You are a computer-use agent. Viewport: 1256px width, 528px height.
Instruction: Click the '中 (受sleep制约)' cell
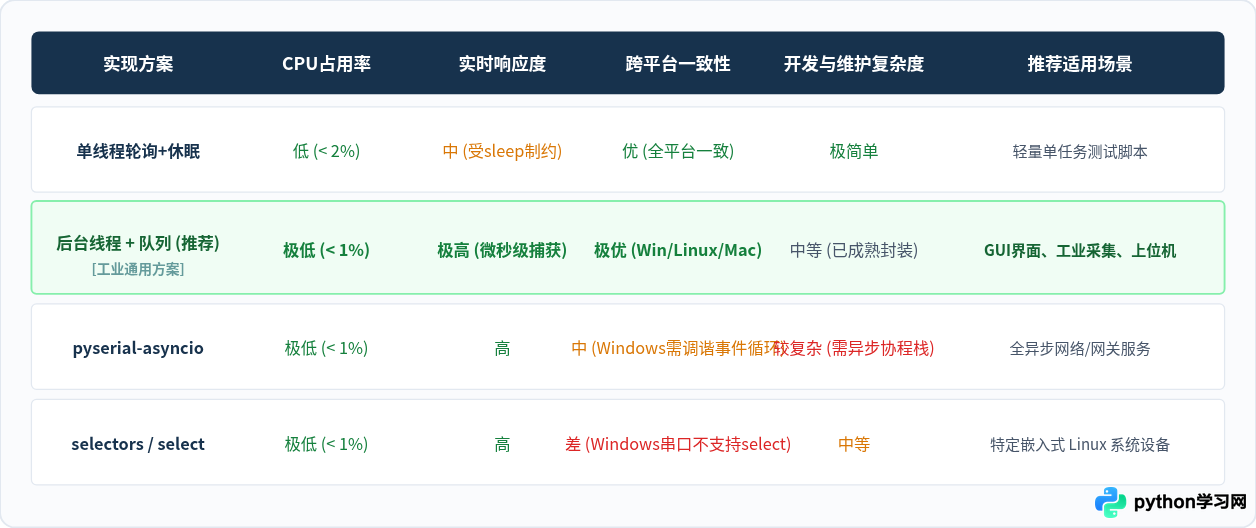click(x=502, y=151)
